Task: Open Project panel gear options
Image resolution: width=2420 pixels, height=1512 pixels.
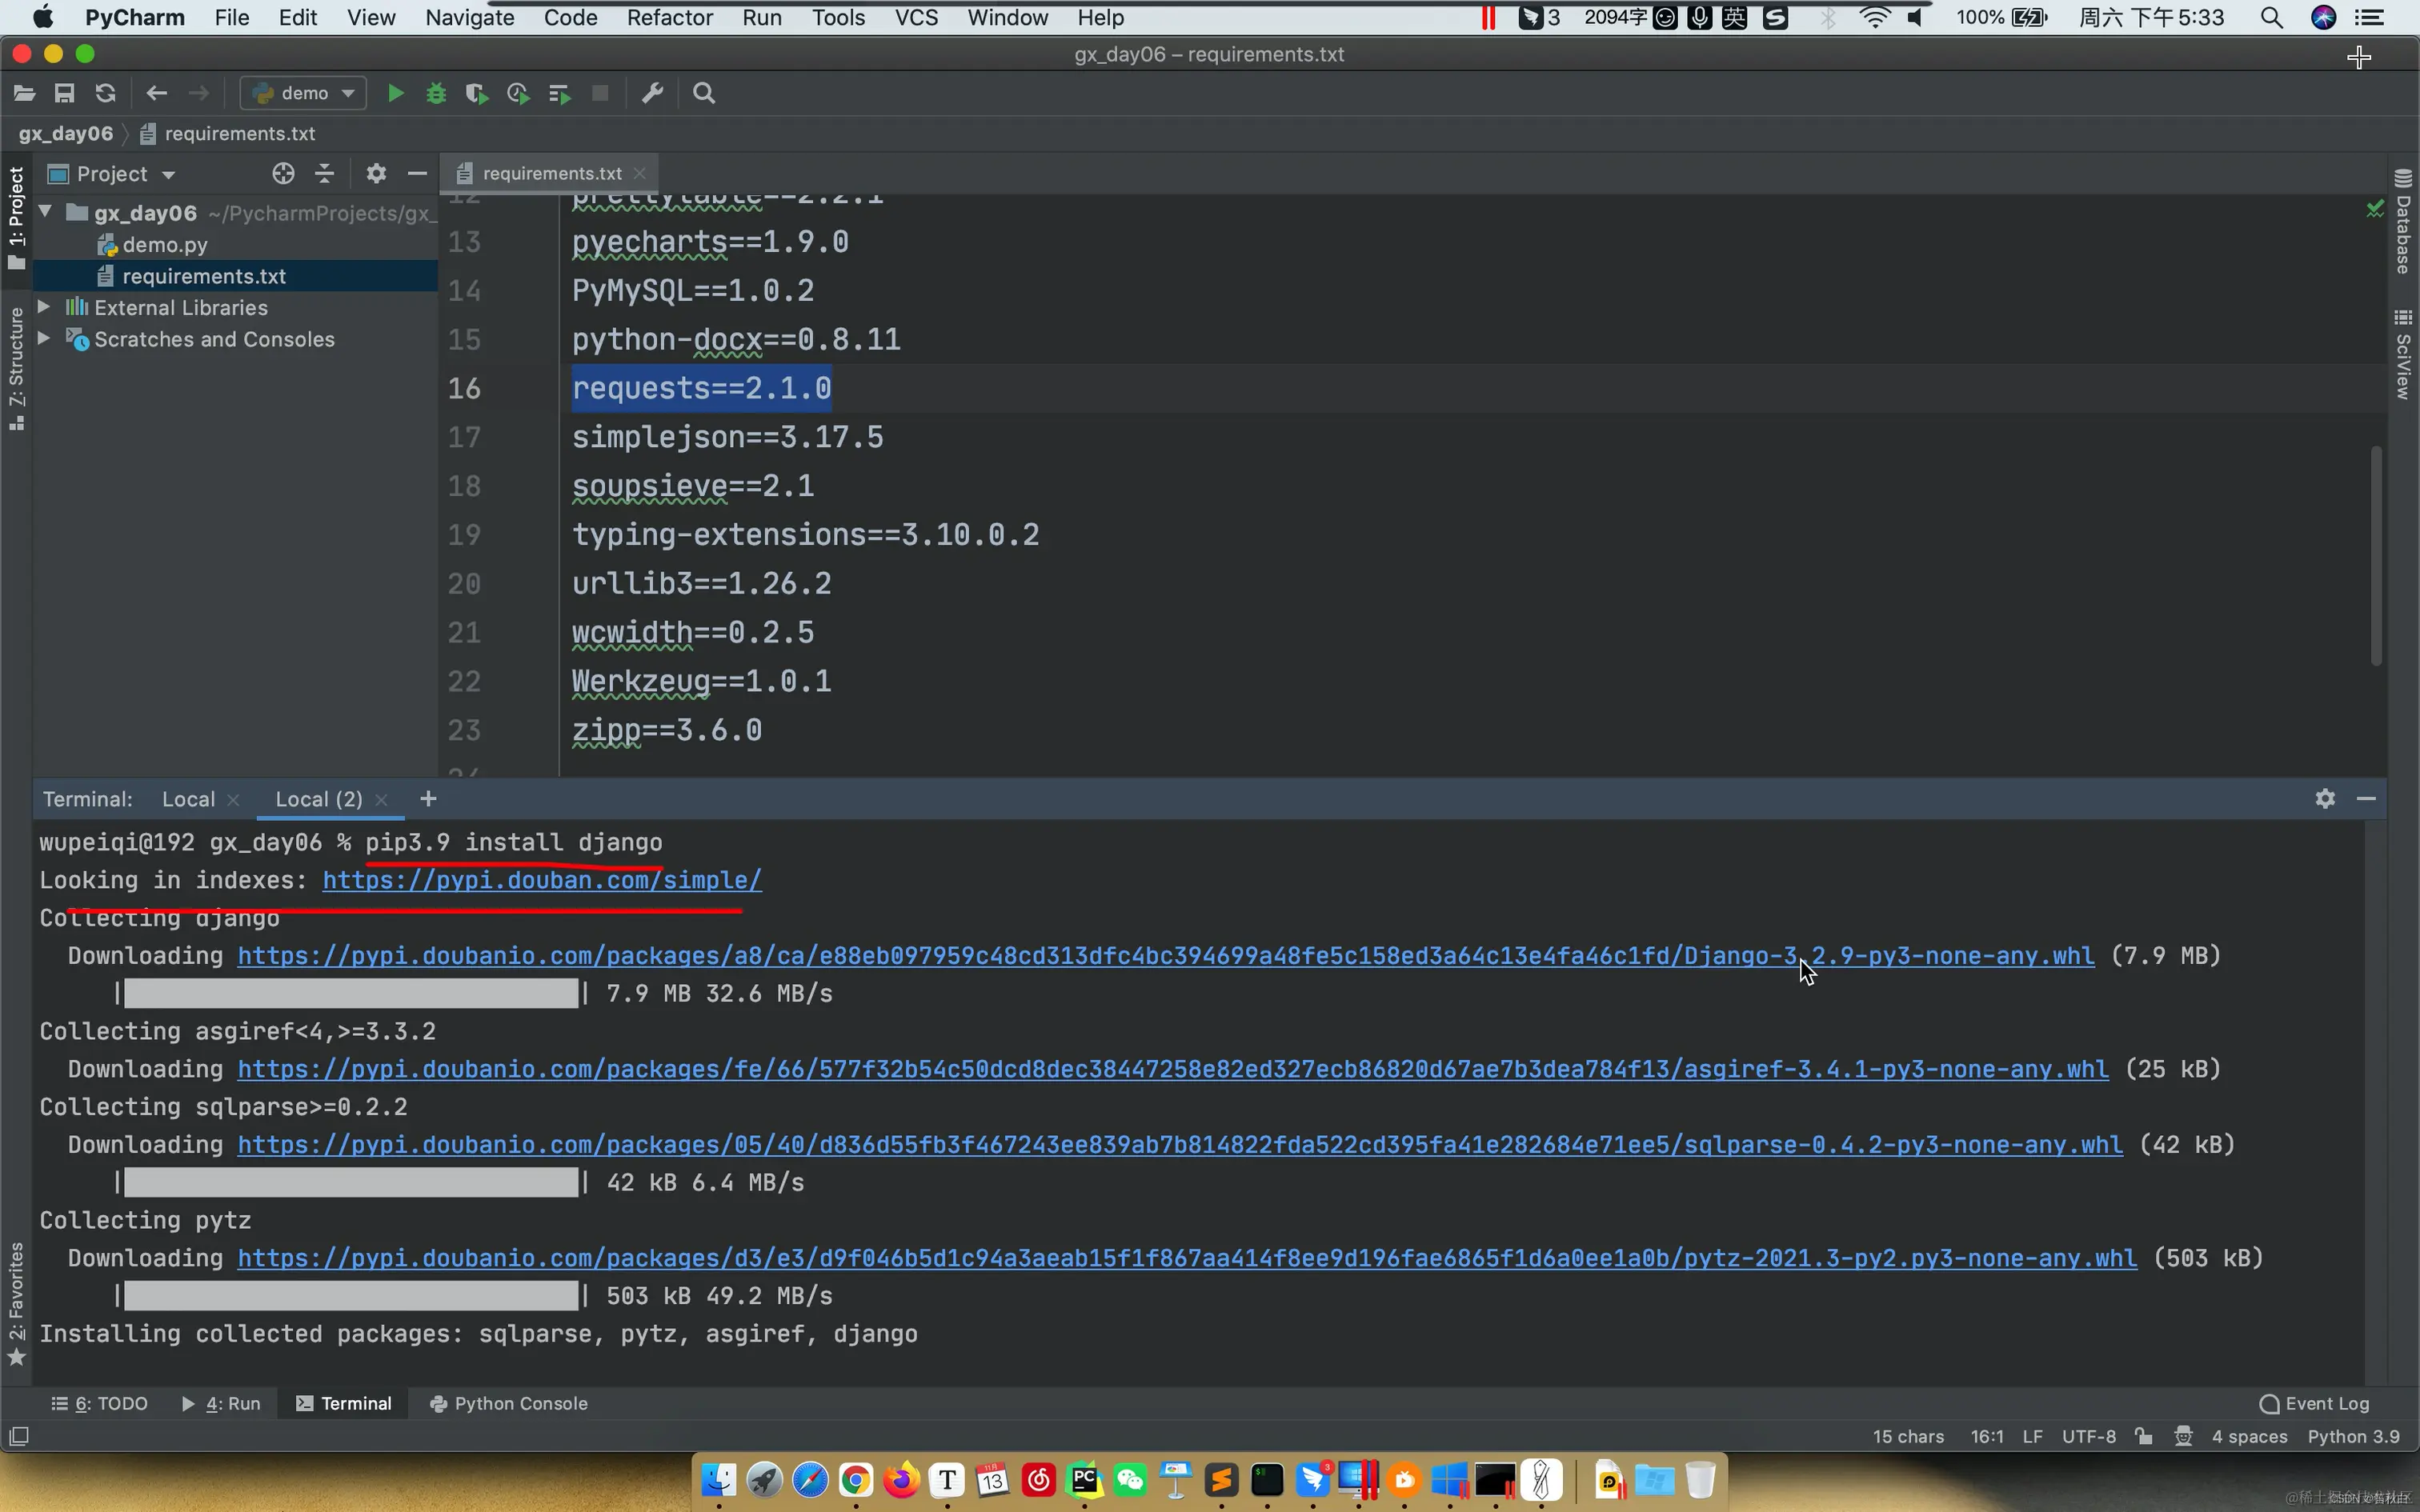Action: [376, 173]
